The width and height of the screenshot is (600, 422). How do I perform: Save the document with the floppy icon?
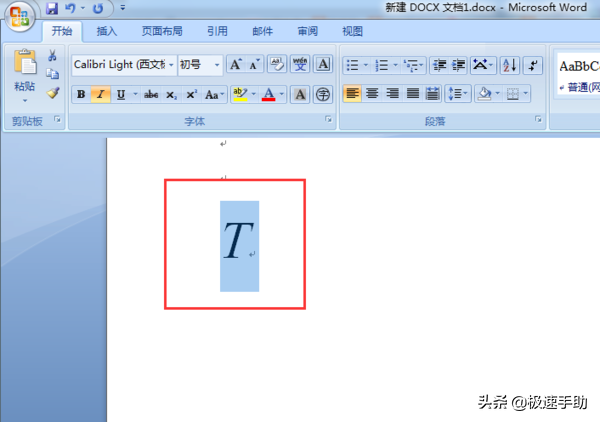tap(52, 8)
